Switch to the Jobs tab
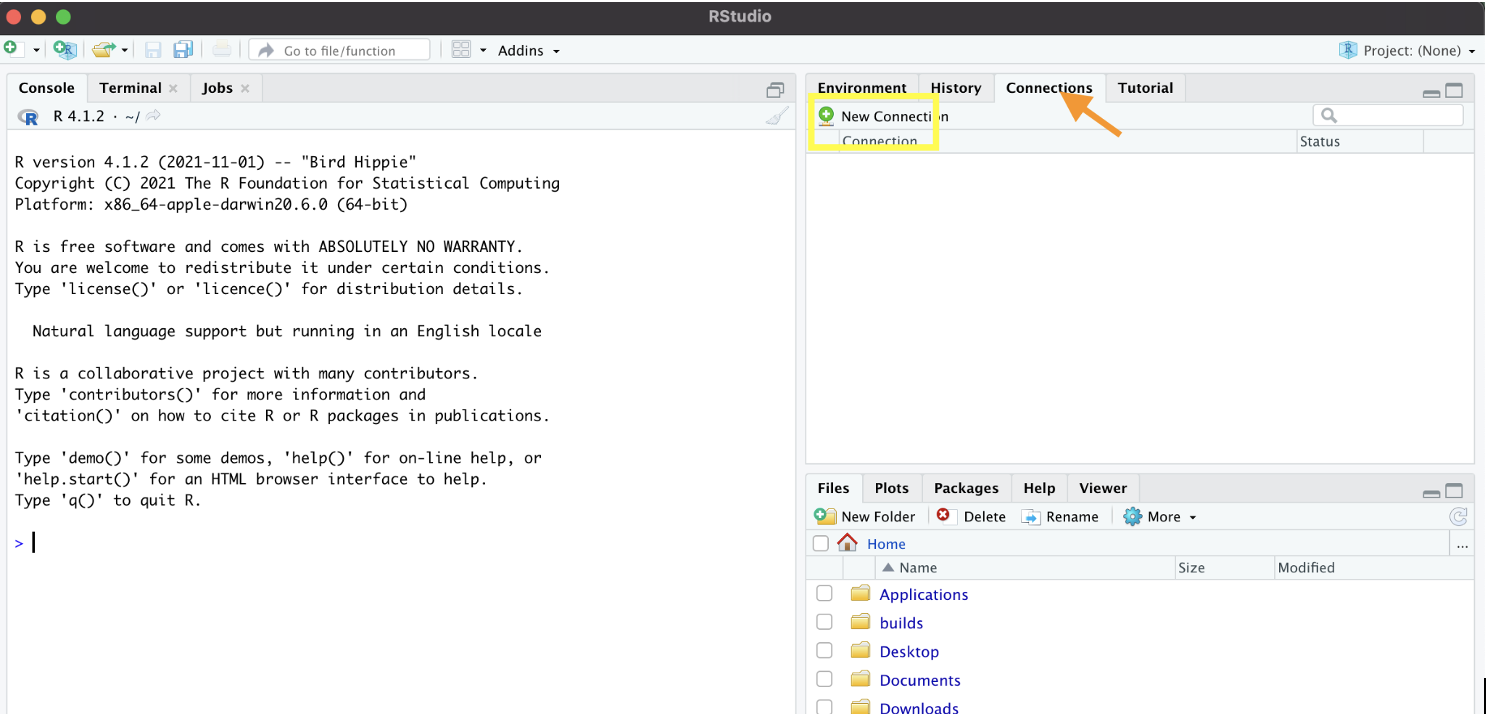Screen dimensions: 1488x720 point(217,88)
